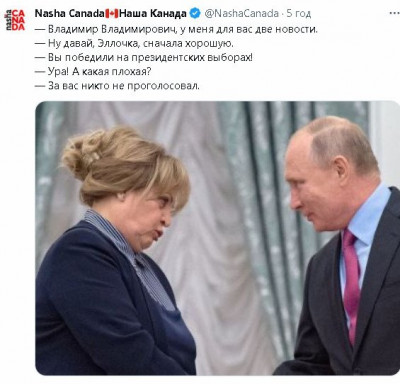The height and width of the screenshot is (384, 400).
Task: Open the attached tweet photo
Action: point(217,238)
